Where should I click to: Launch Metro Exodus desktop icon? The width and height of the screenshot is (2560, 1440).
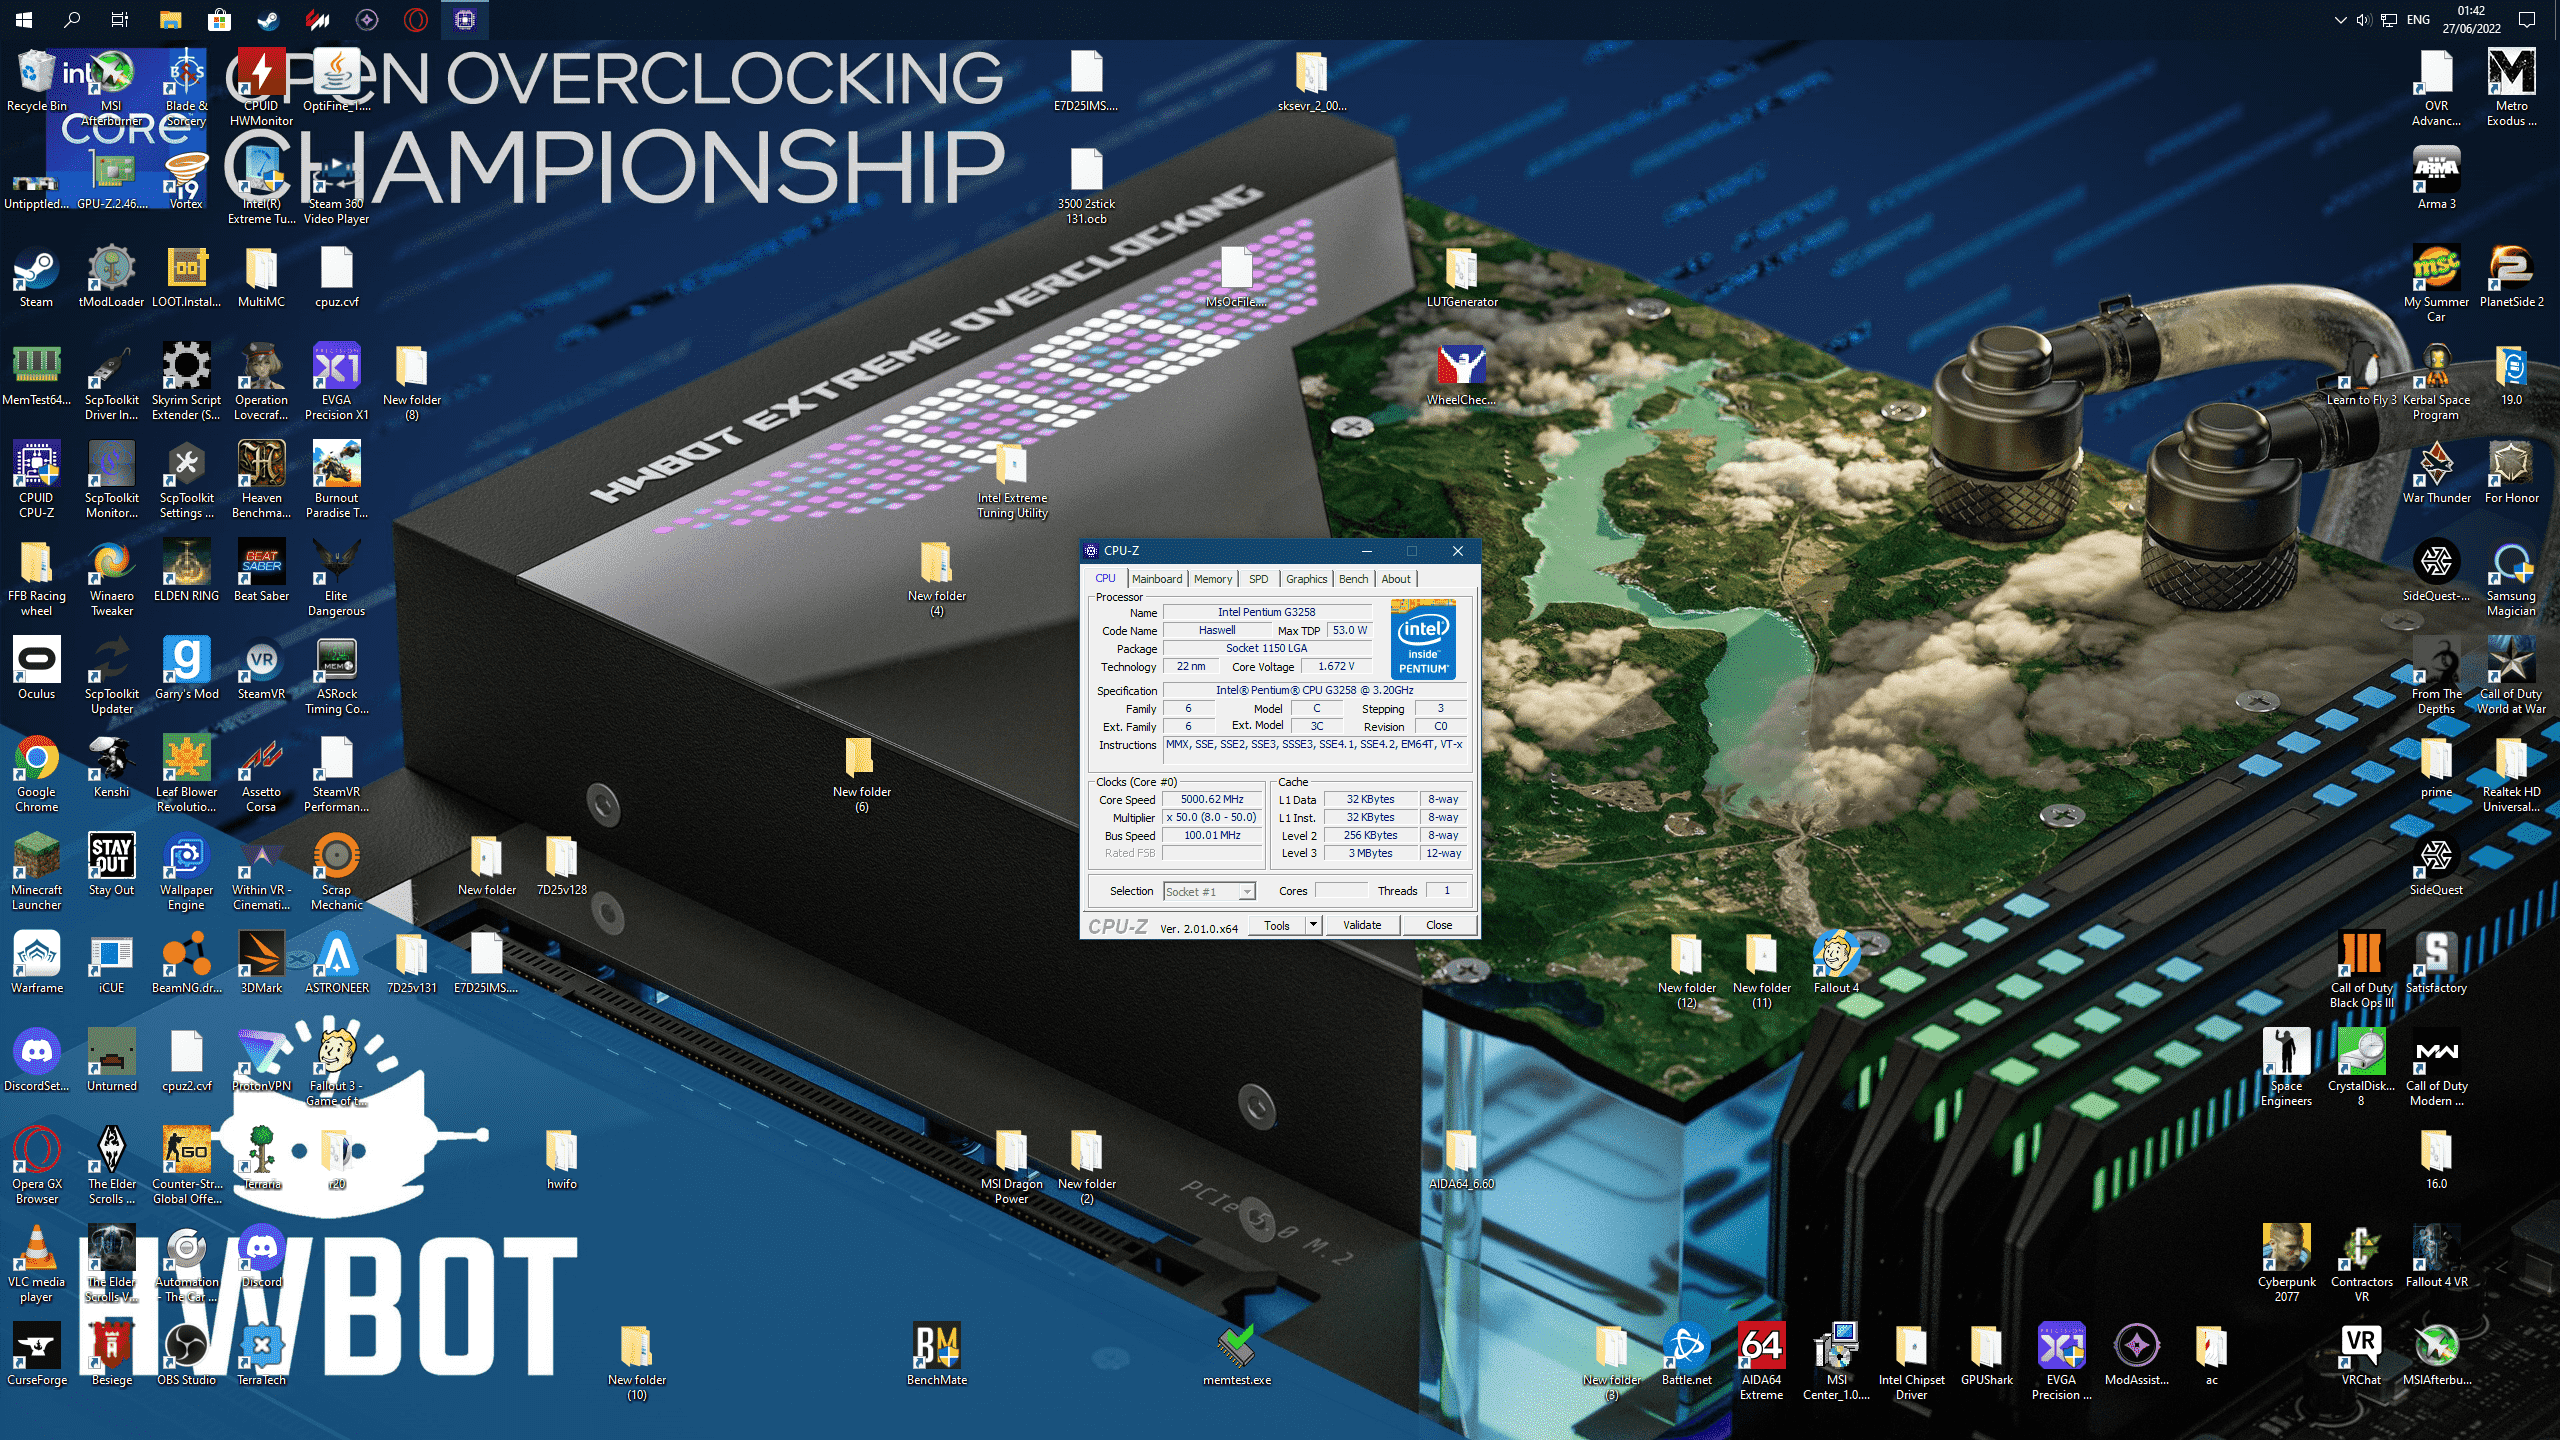click(x=2511, y=88)
